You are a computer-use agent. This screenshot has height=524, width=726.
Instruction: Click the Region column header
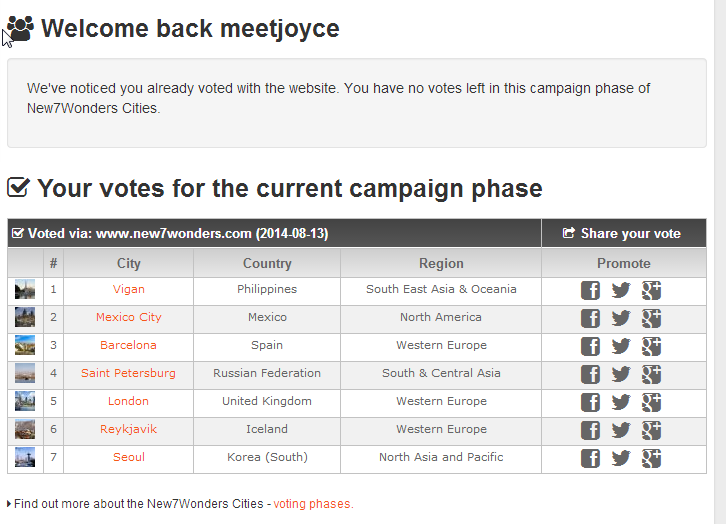pos(441,263)
